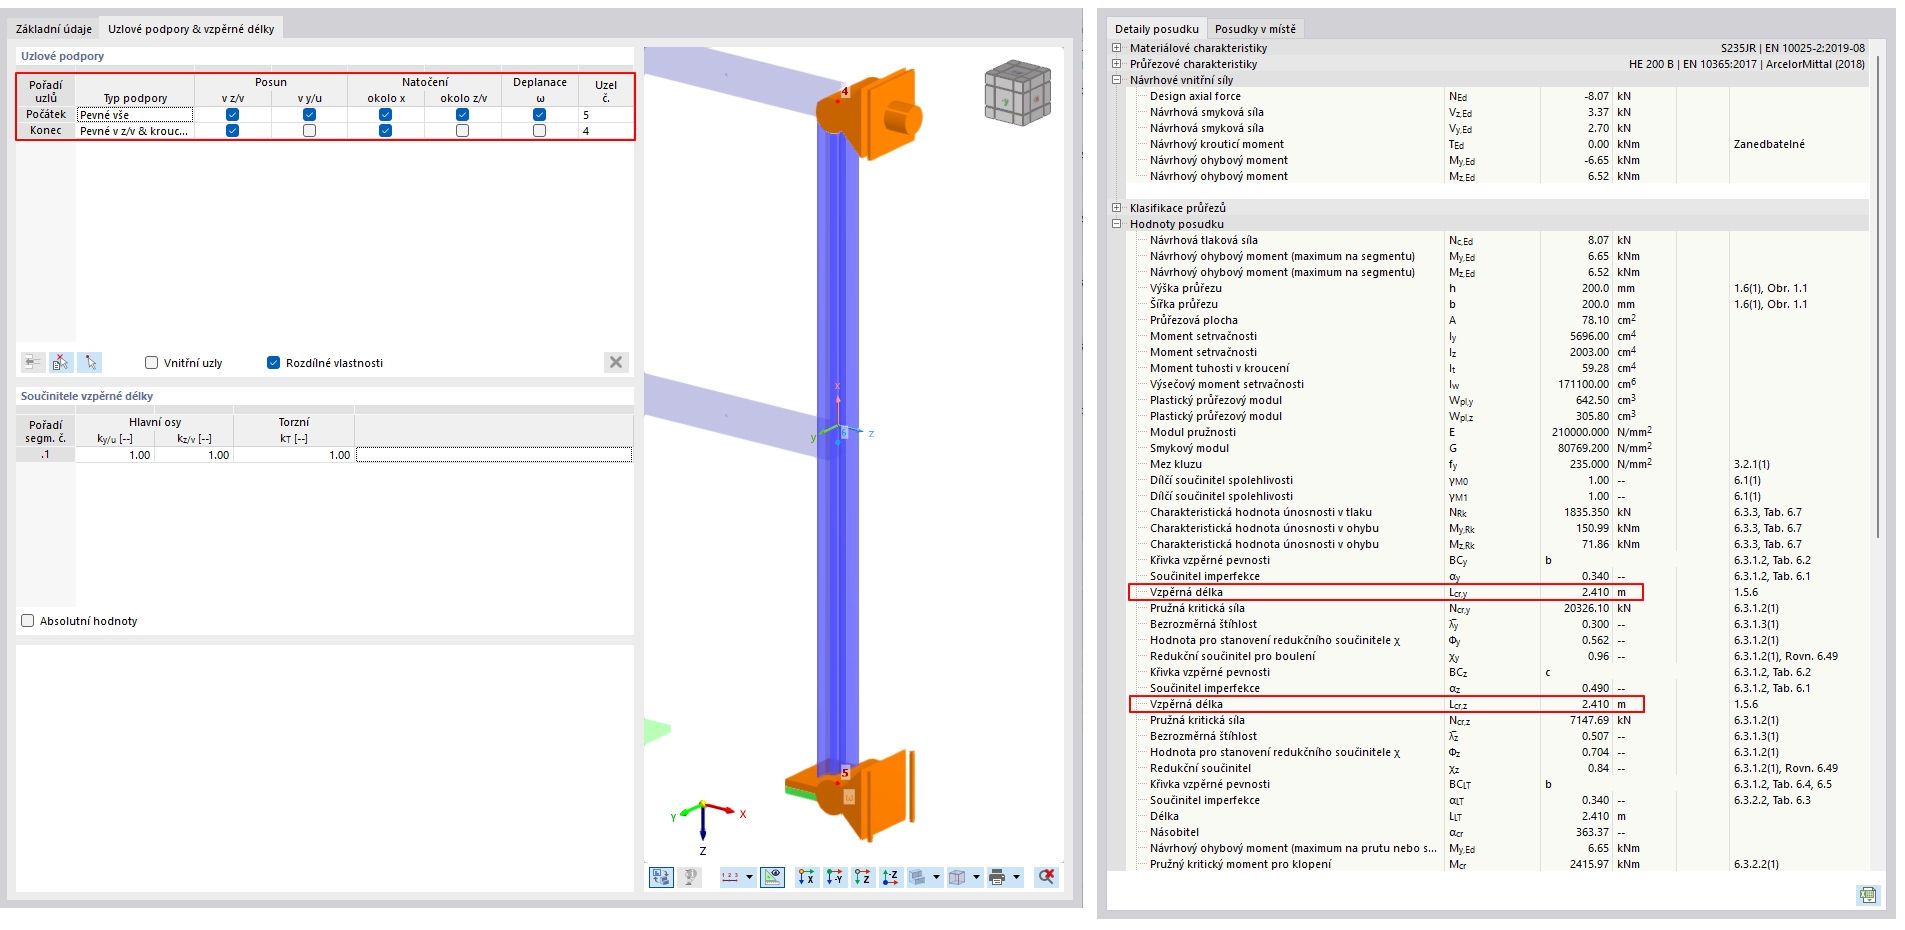
Task: Open solid render mode dropdown arrow
Action: (x=936, y=877)
